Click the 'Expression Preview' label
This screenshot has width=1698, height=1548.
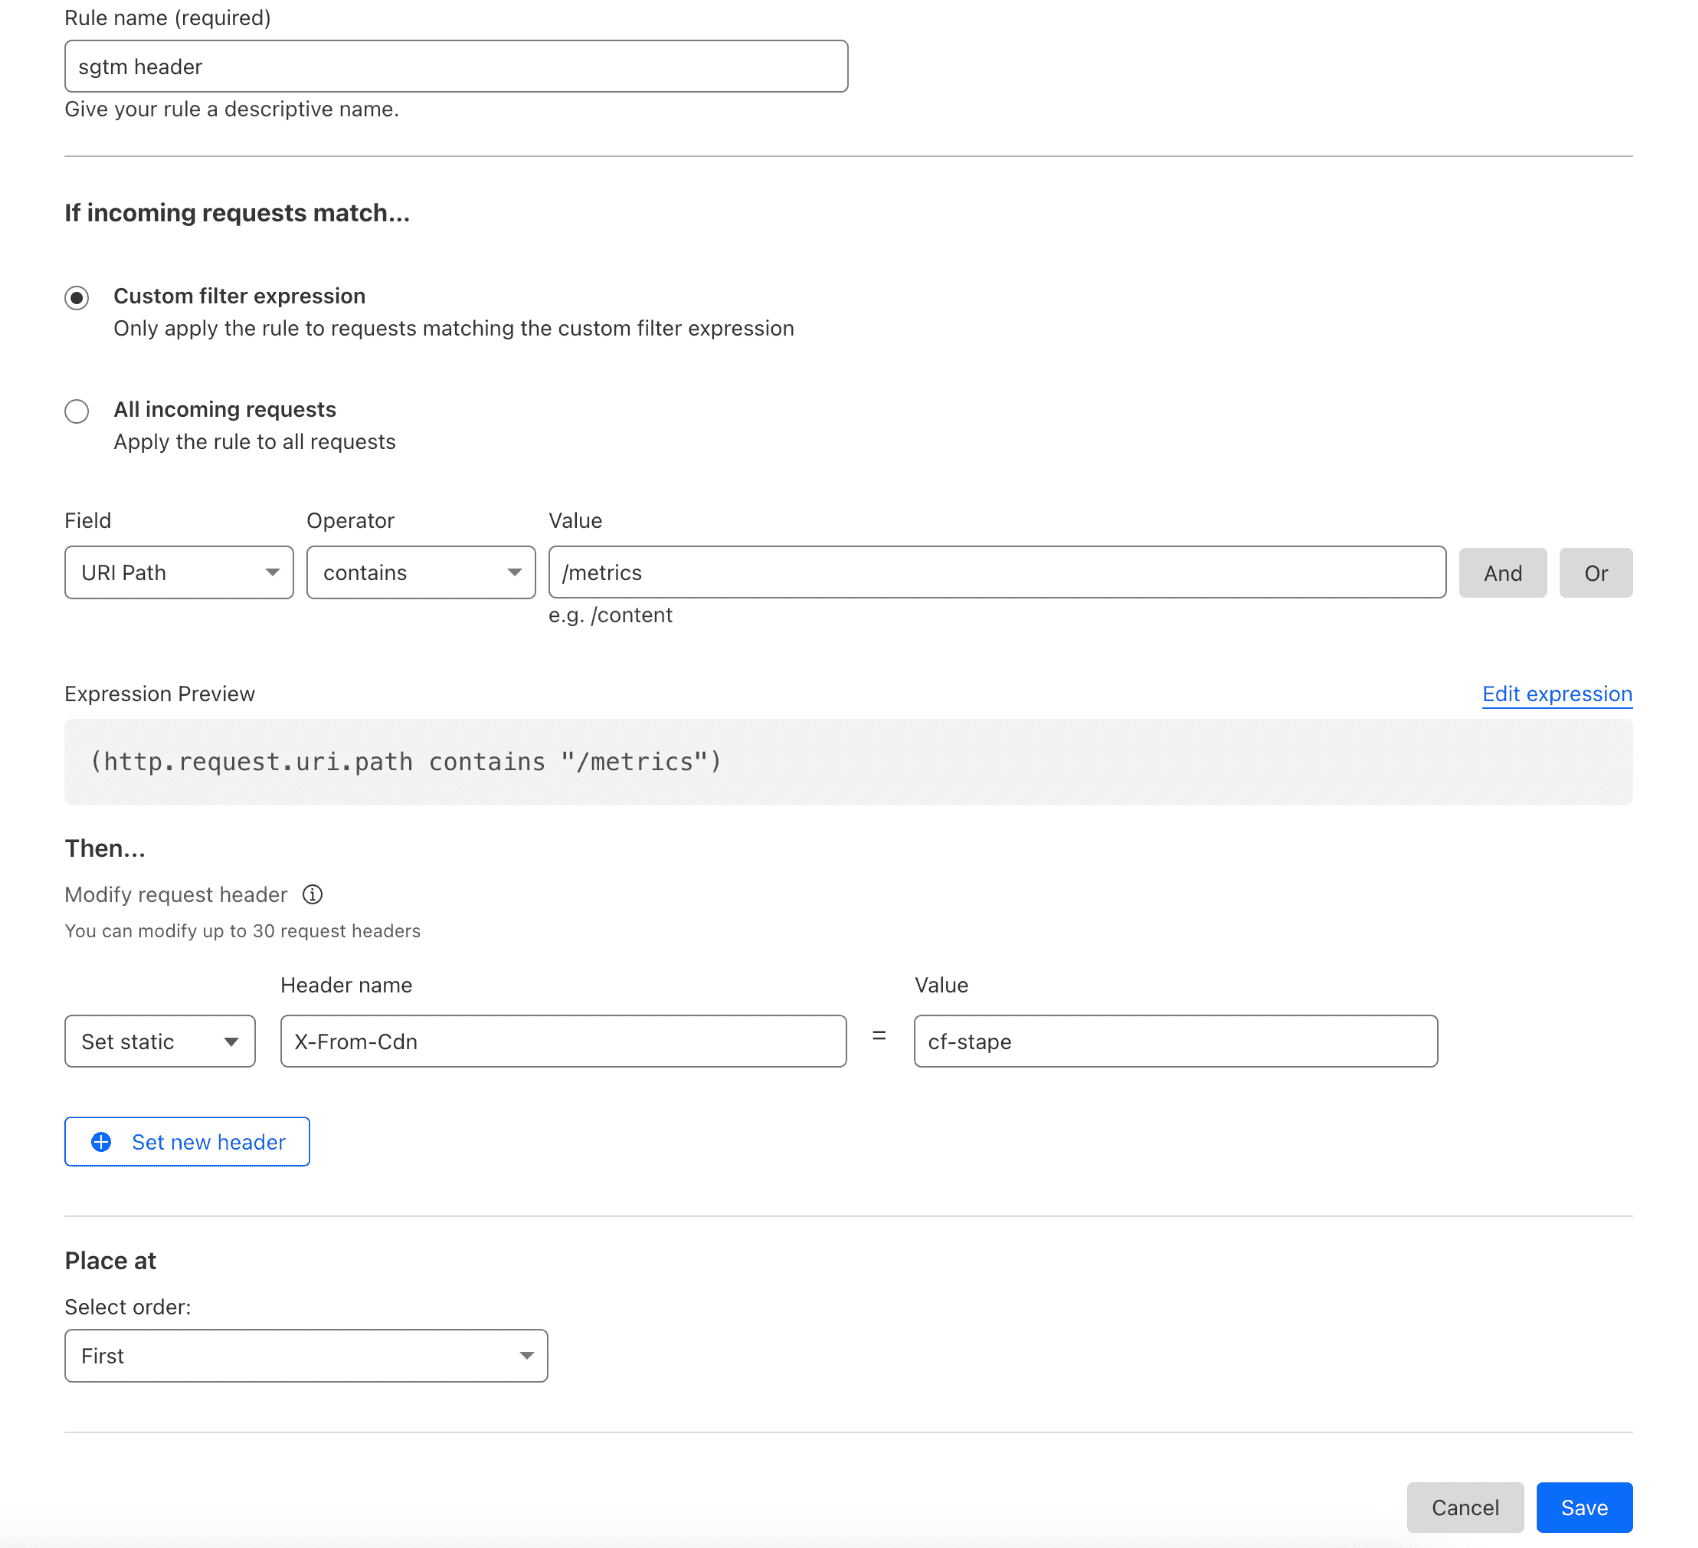pyautogui.click(x=160, y=694)
